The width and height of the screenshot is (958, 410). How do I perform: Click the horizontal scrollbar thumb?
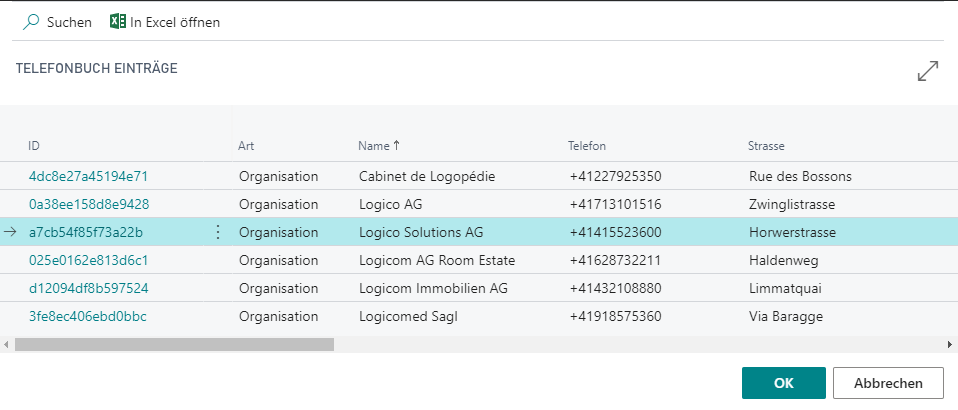(x=174, y=345)
